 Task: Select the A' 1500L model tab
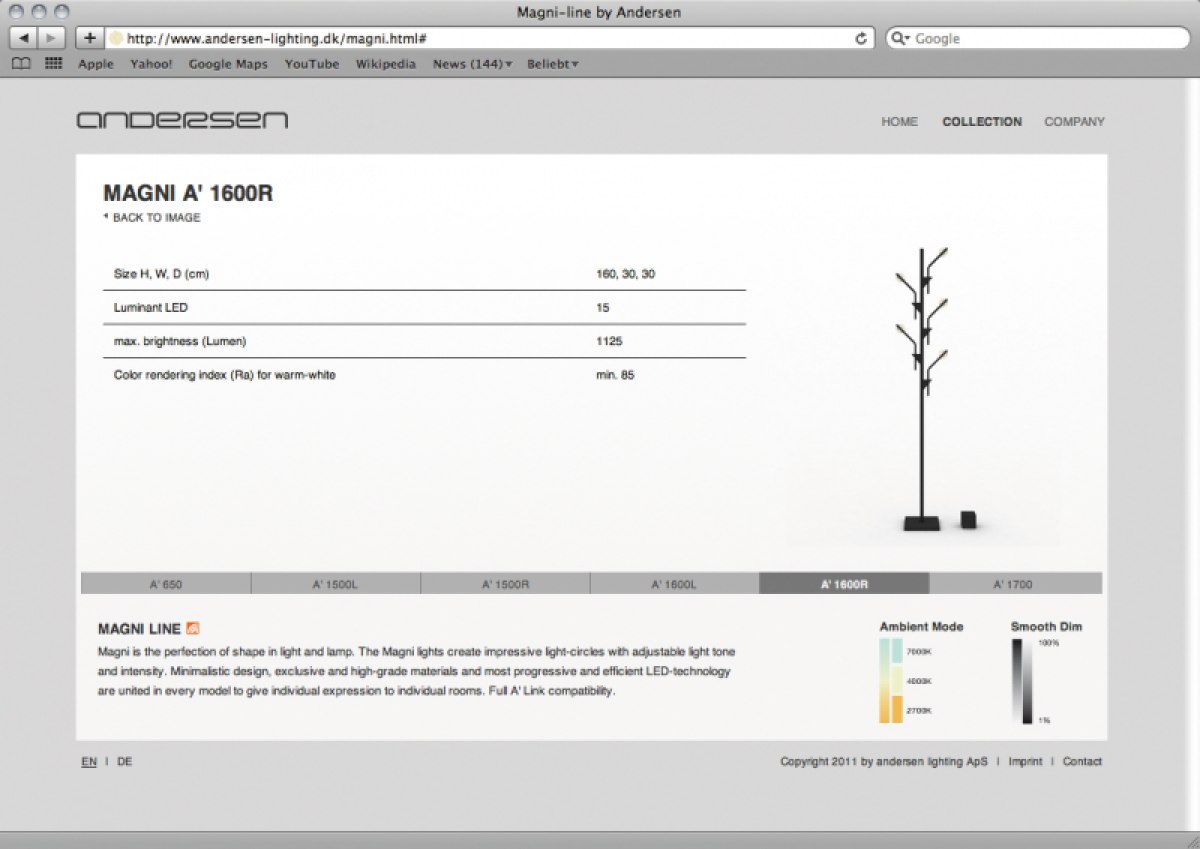(336, 584)
